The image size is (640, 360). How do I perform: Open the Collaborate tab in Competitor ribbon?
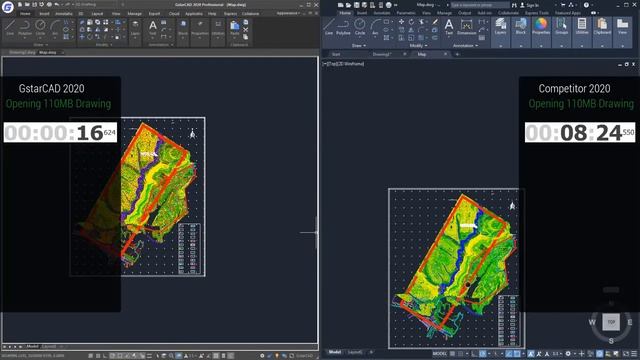pos(508,13)
